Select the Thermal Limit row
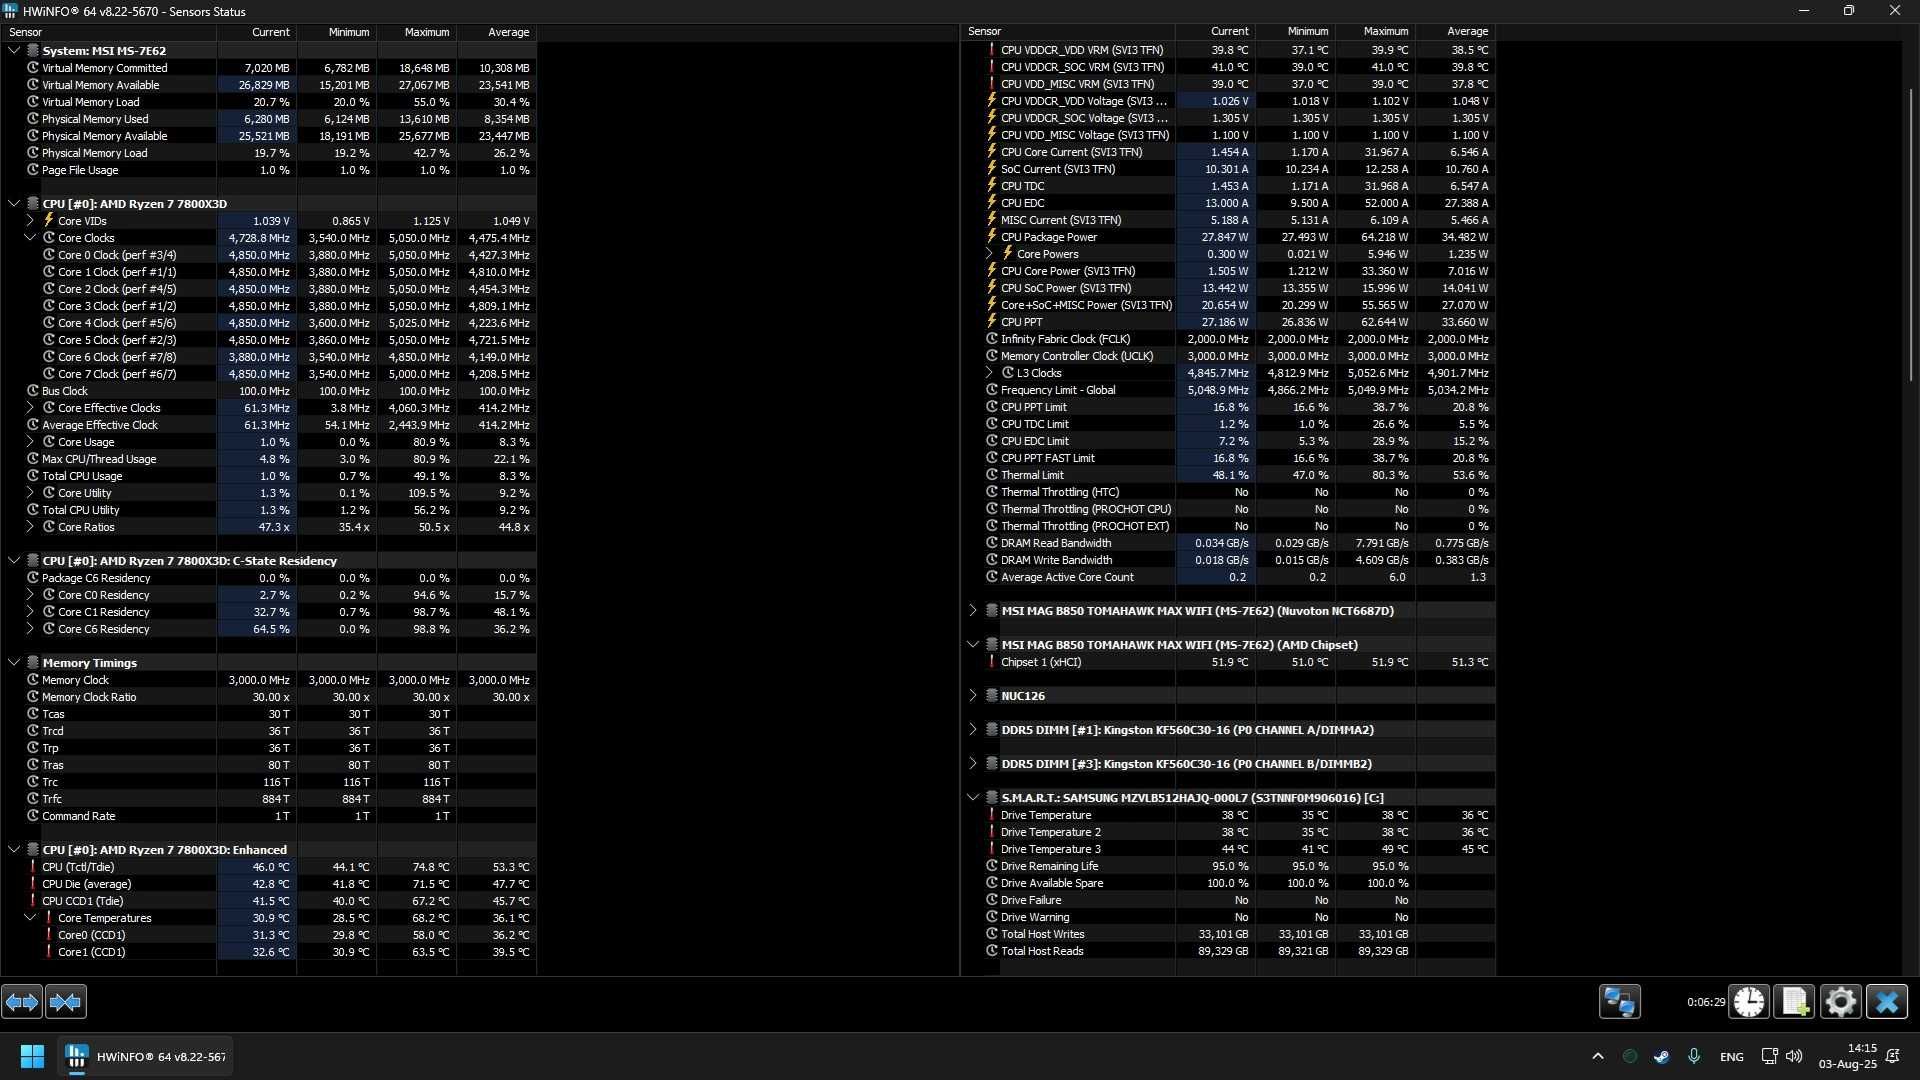The image size is (1920, 1080). (x=1229, y=475)
